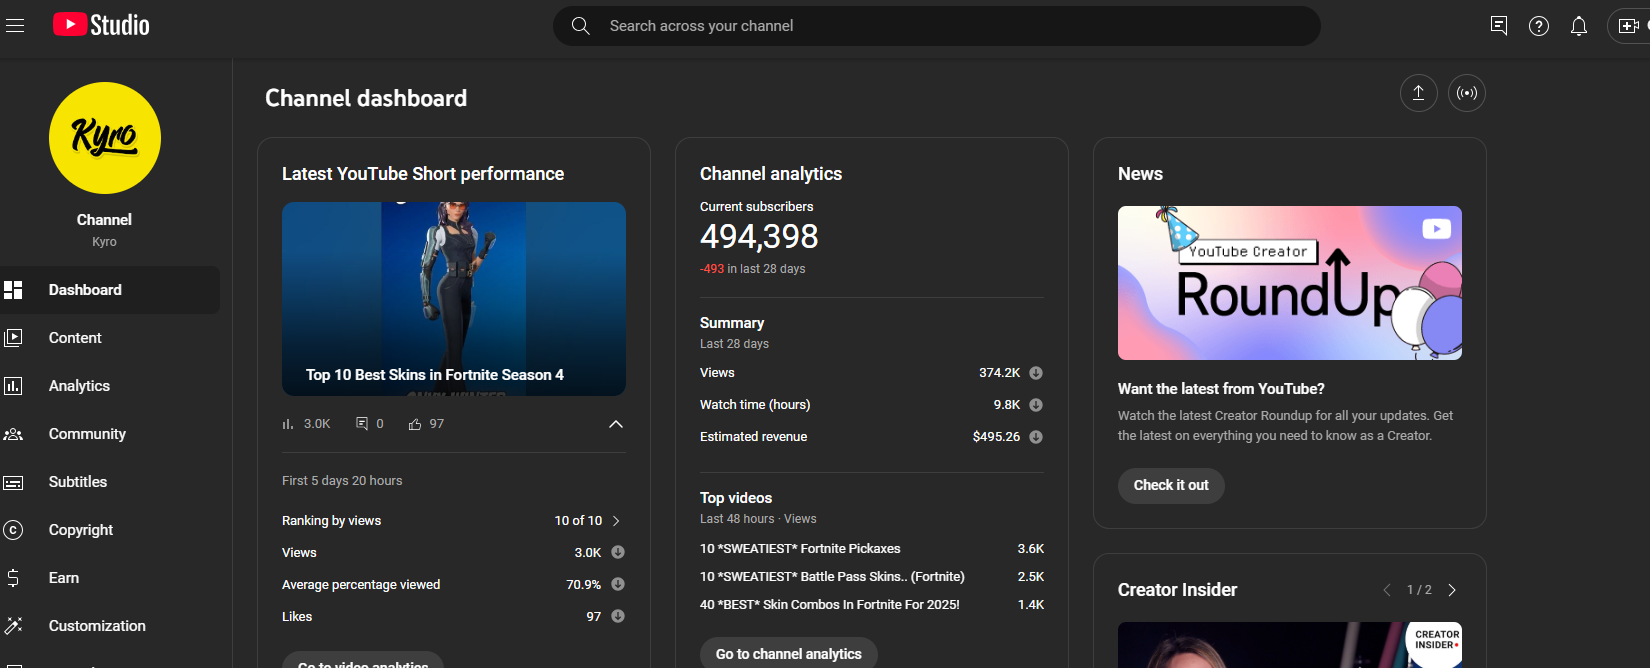Click the search magnifier icon
Screen dimensions: 1650x668
point(581,26)
